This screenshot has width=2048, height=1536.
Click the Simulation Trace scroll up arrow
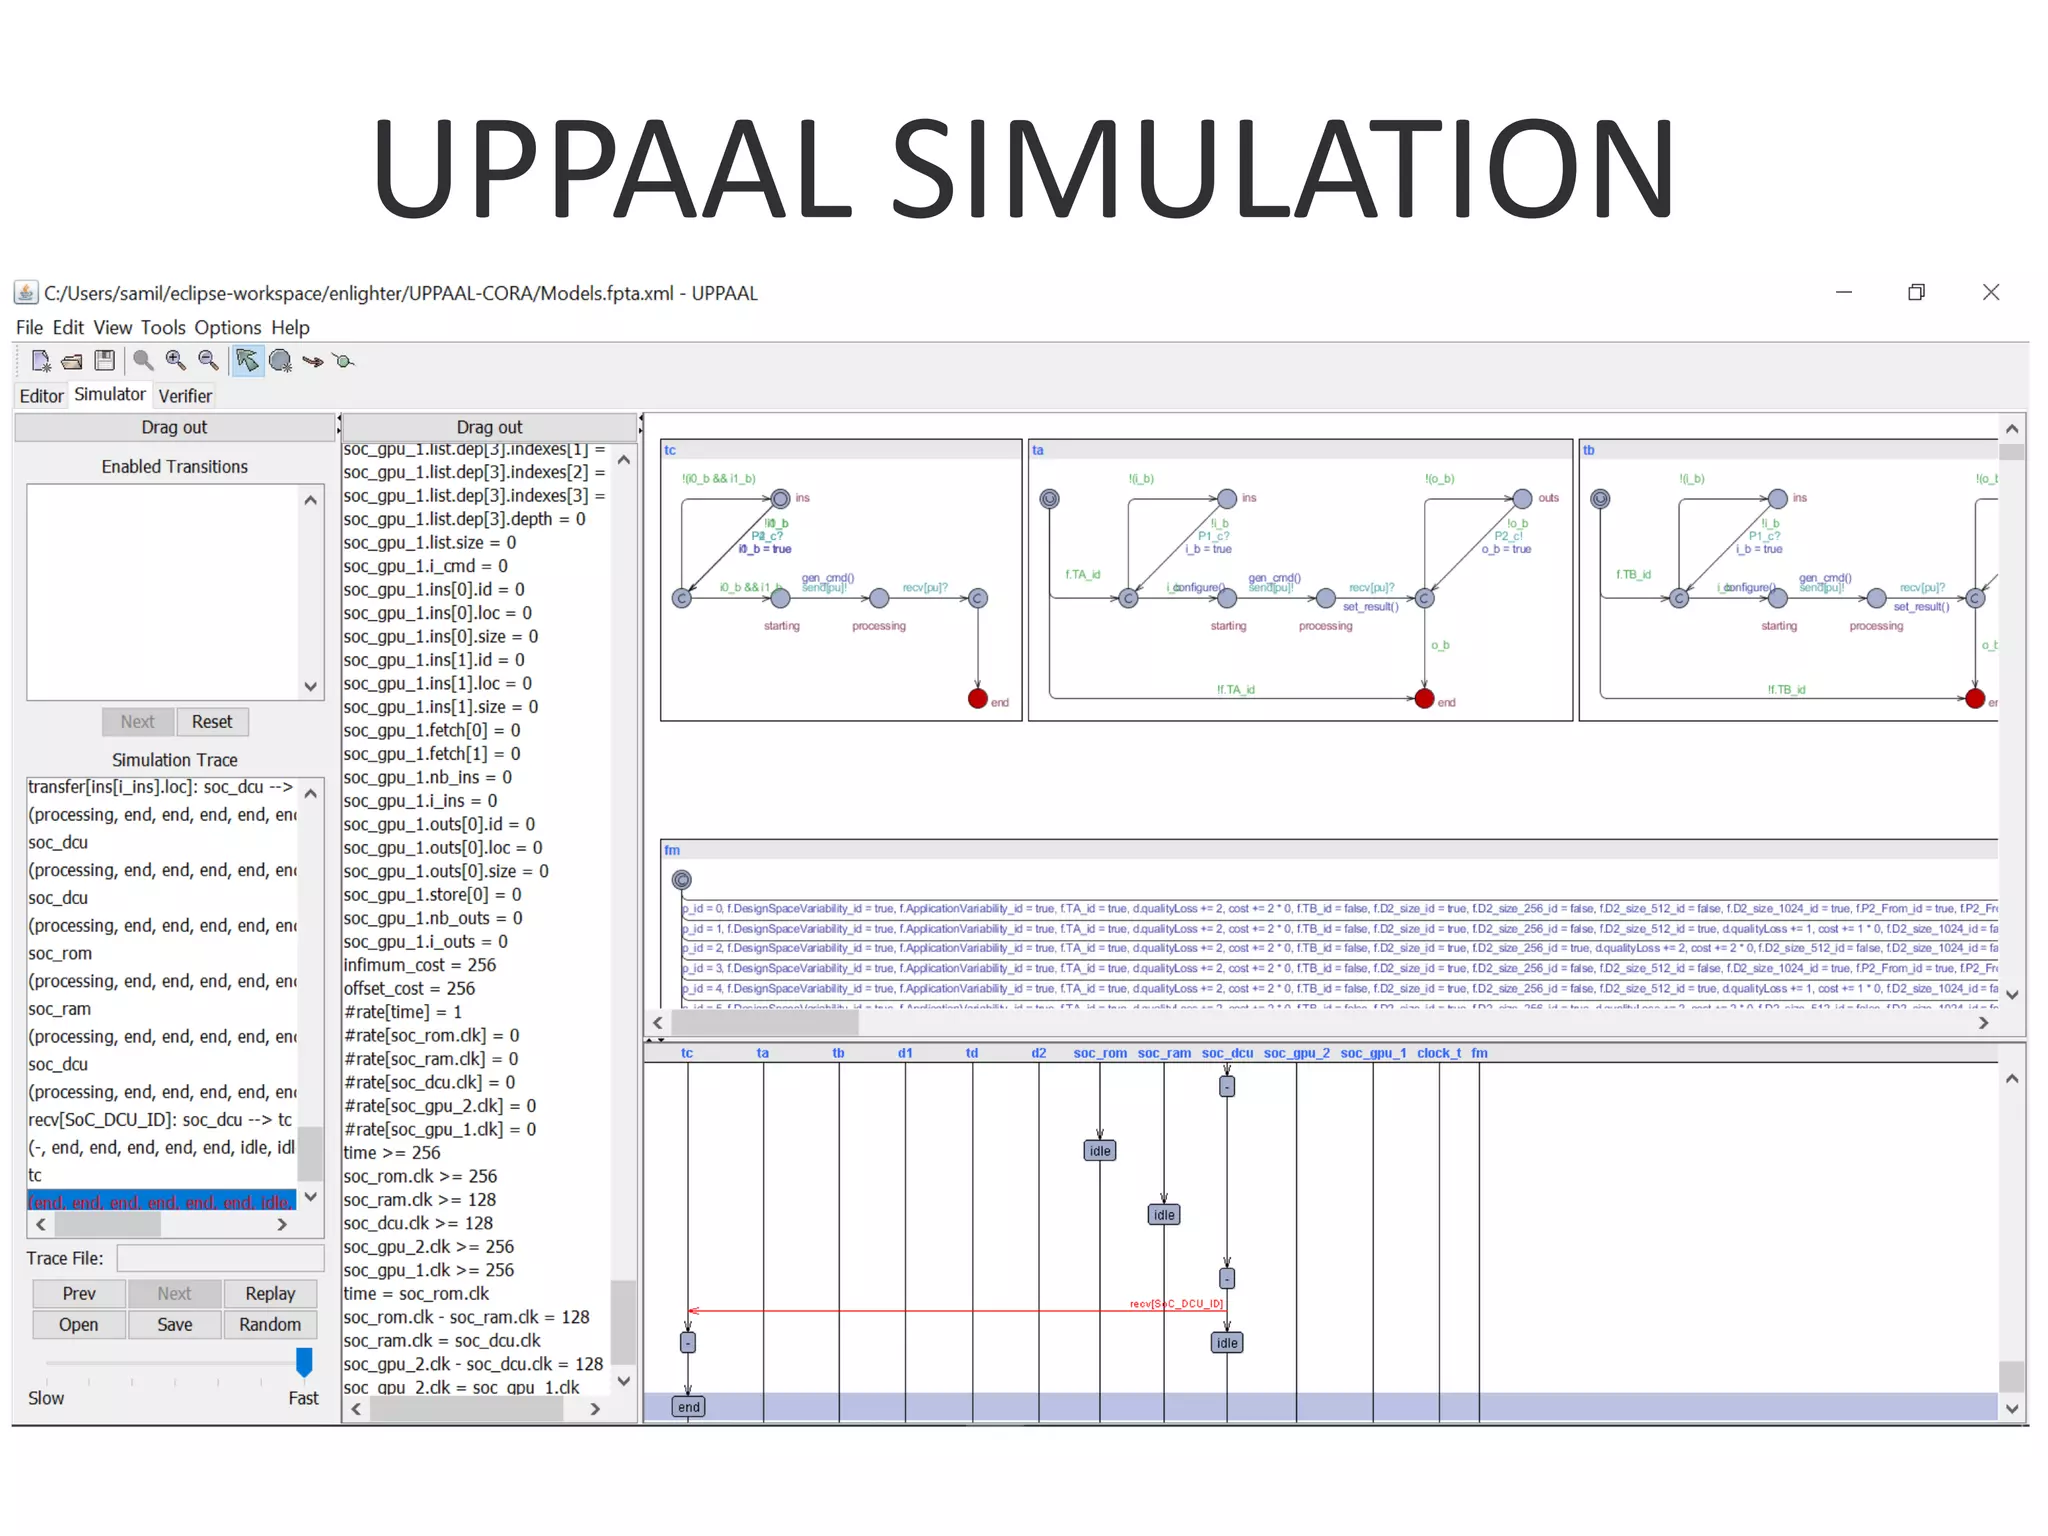click(x=311, y=793)
